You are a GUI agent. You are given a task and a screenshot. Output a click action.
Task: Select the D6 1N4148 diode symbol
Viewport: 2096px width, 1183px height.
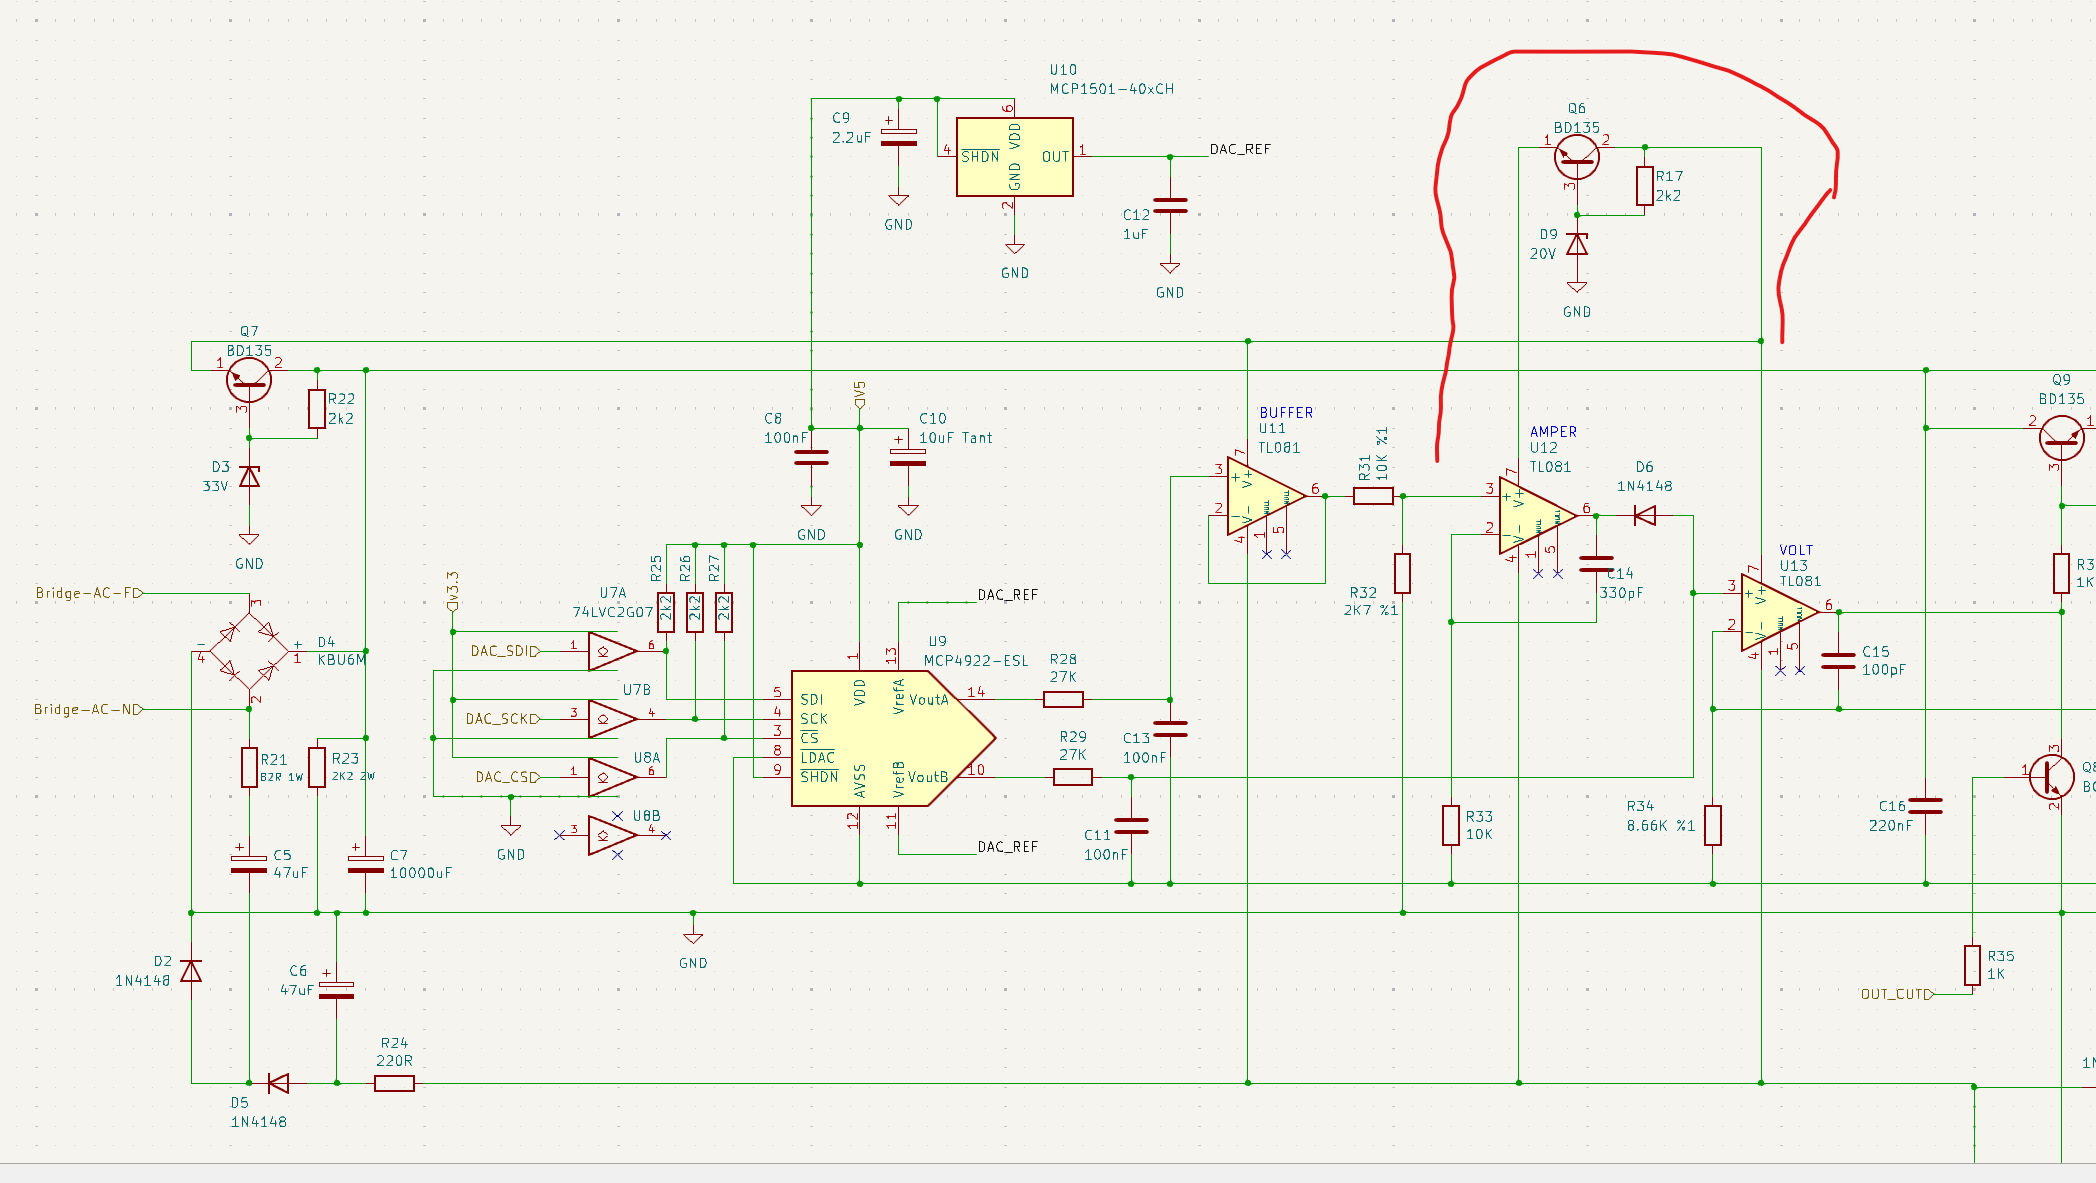pos(1644,515)
